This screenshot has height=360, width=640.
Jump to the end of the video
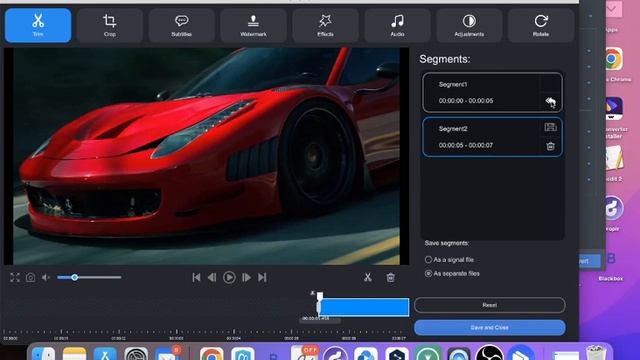coord(262,278)
